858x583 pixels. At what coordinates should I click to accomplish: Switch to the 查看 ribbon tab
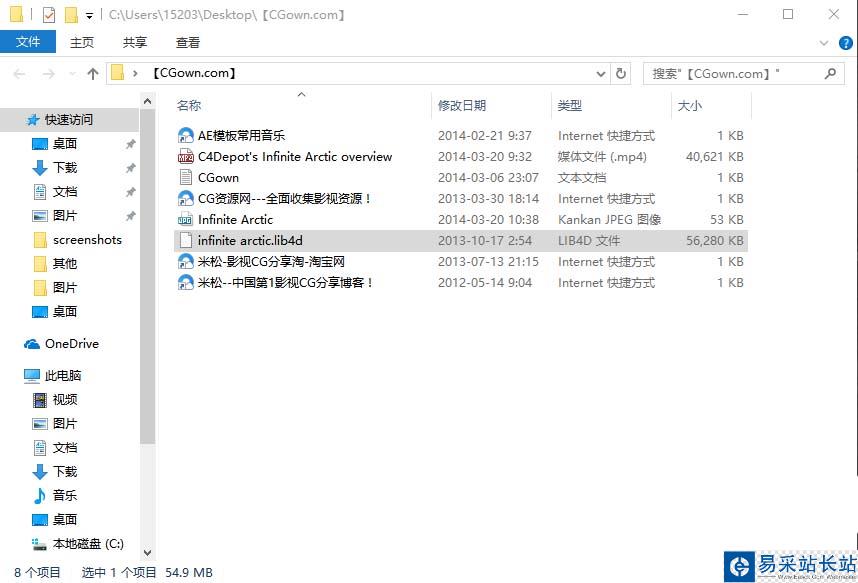click(x=188, y=42)
